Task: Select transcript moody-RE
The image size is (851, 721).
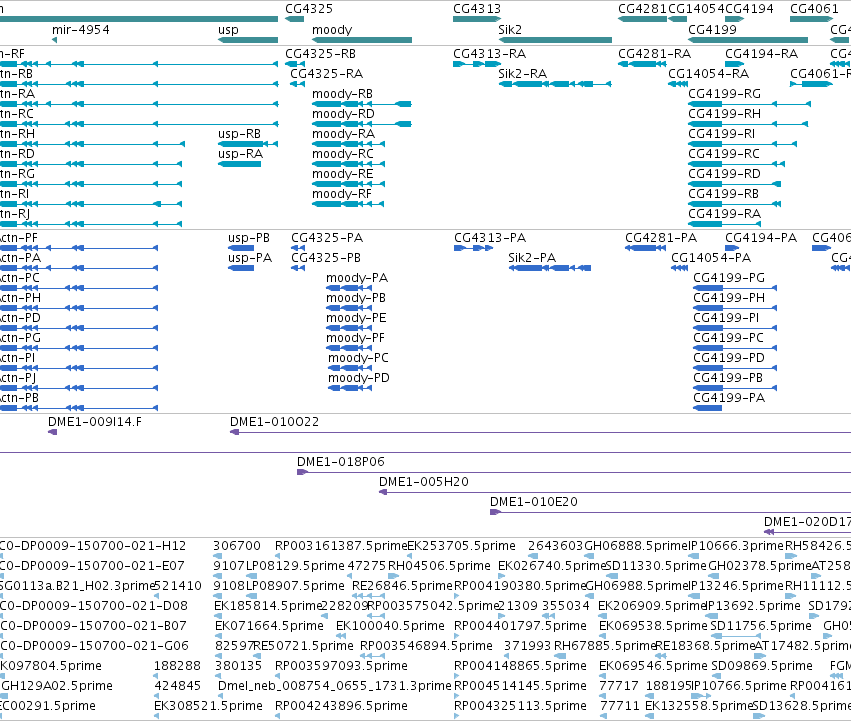Action: [x=348, y=184]
